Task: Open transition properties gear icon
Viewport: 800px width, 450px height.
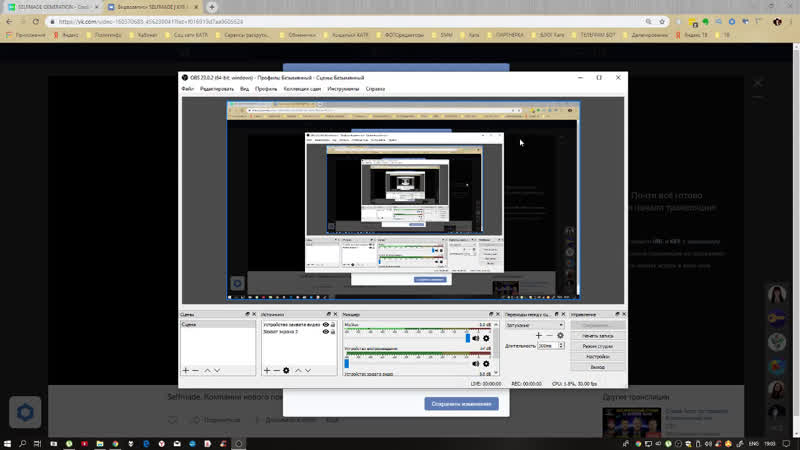Action: pos(560,335)
